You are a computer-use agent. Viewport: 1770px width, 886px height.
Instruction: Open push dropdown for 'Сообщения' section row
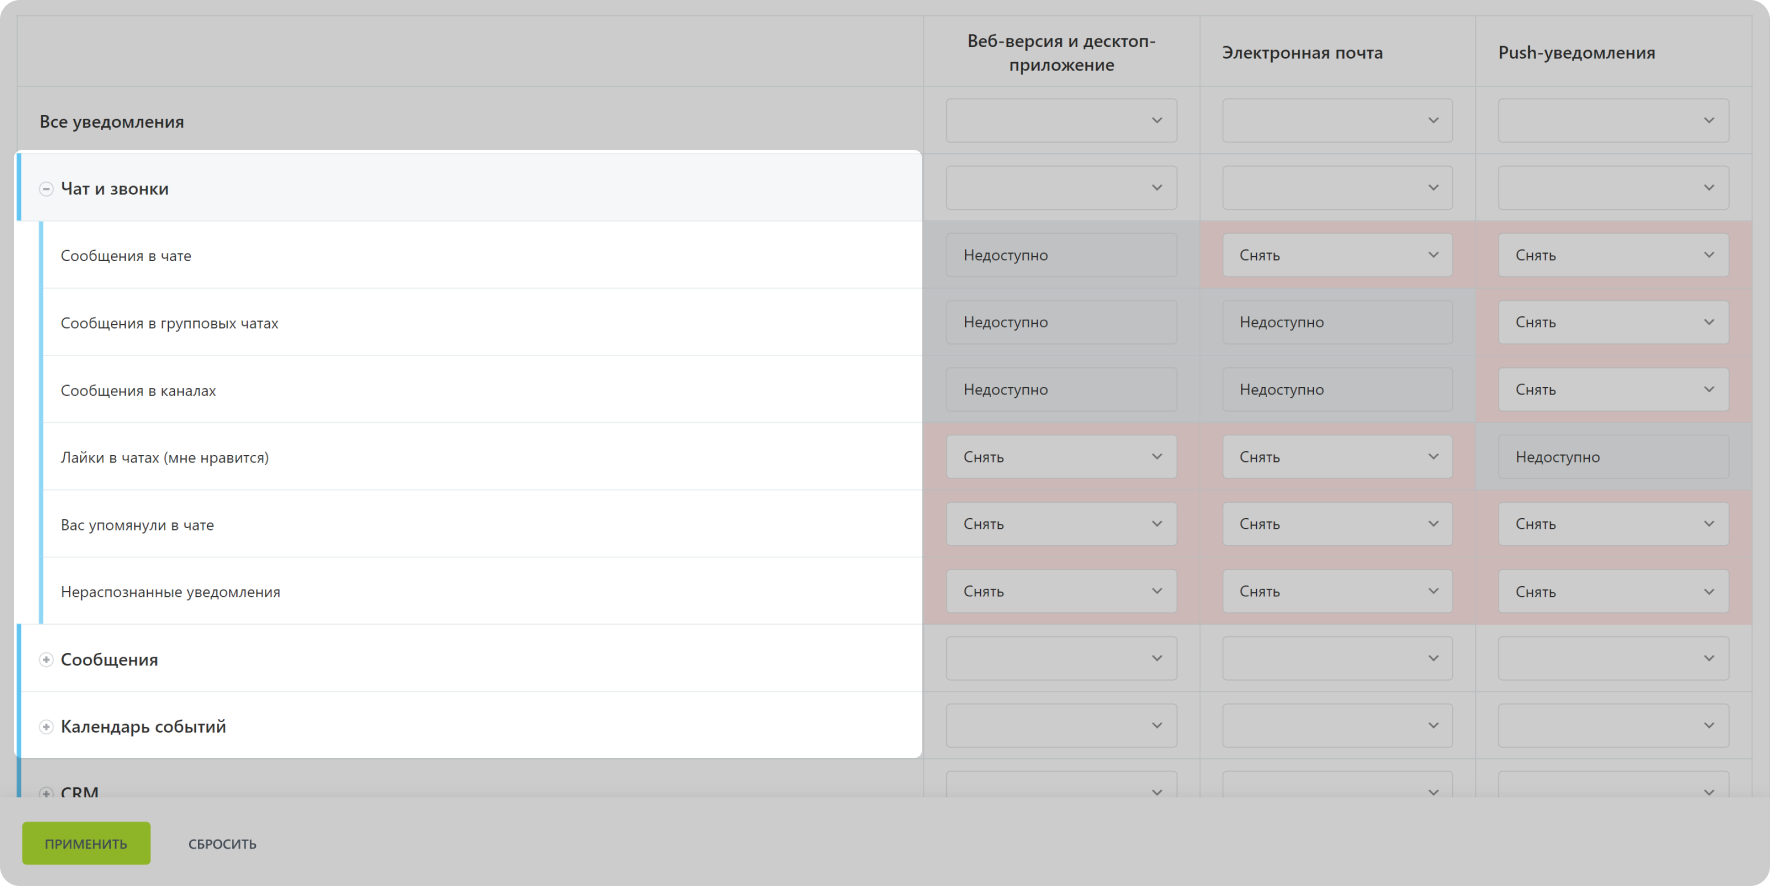1613,658
